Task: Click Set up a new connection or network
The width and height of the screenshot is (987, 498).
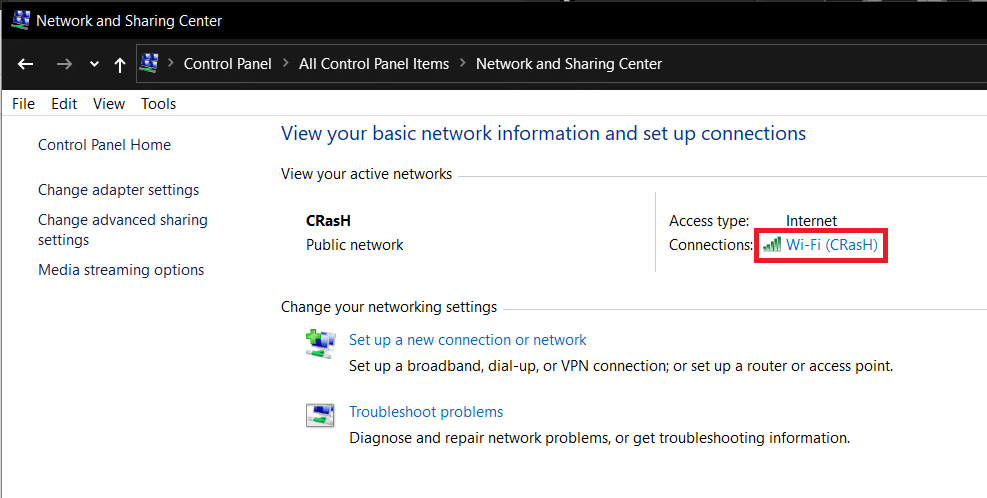Action: [467, 340]
